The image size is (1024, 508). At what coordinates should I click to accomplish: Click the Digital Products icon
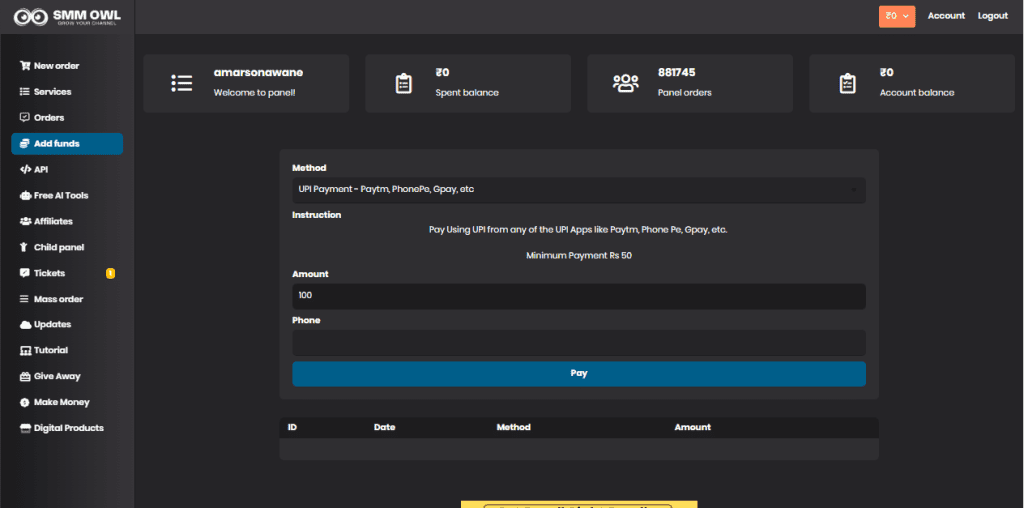tap(25, 428)
